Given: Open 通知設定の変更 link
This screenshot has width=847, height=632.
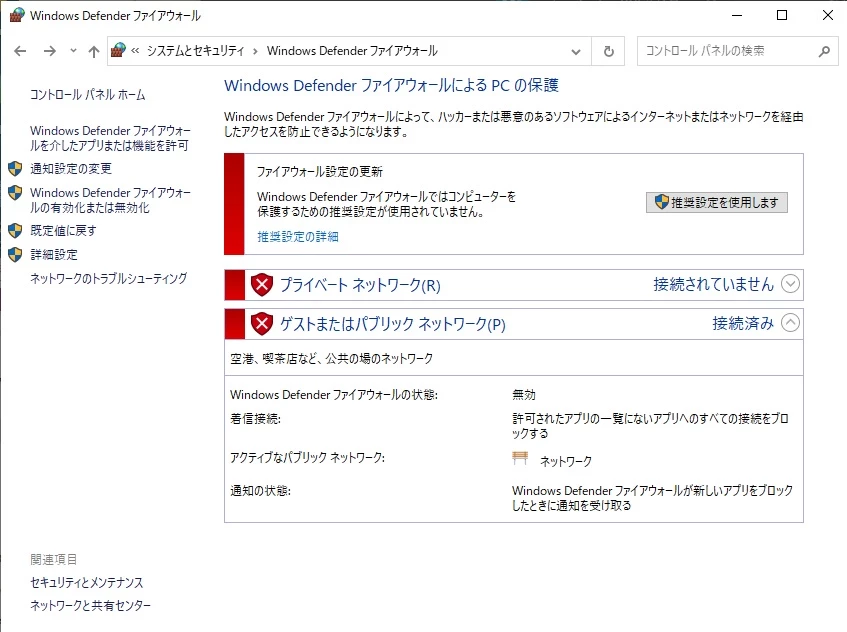Looking at the screenshot, I should [71, 169].
